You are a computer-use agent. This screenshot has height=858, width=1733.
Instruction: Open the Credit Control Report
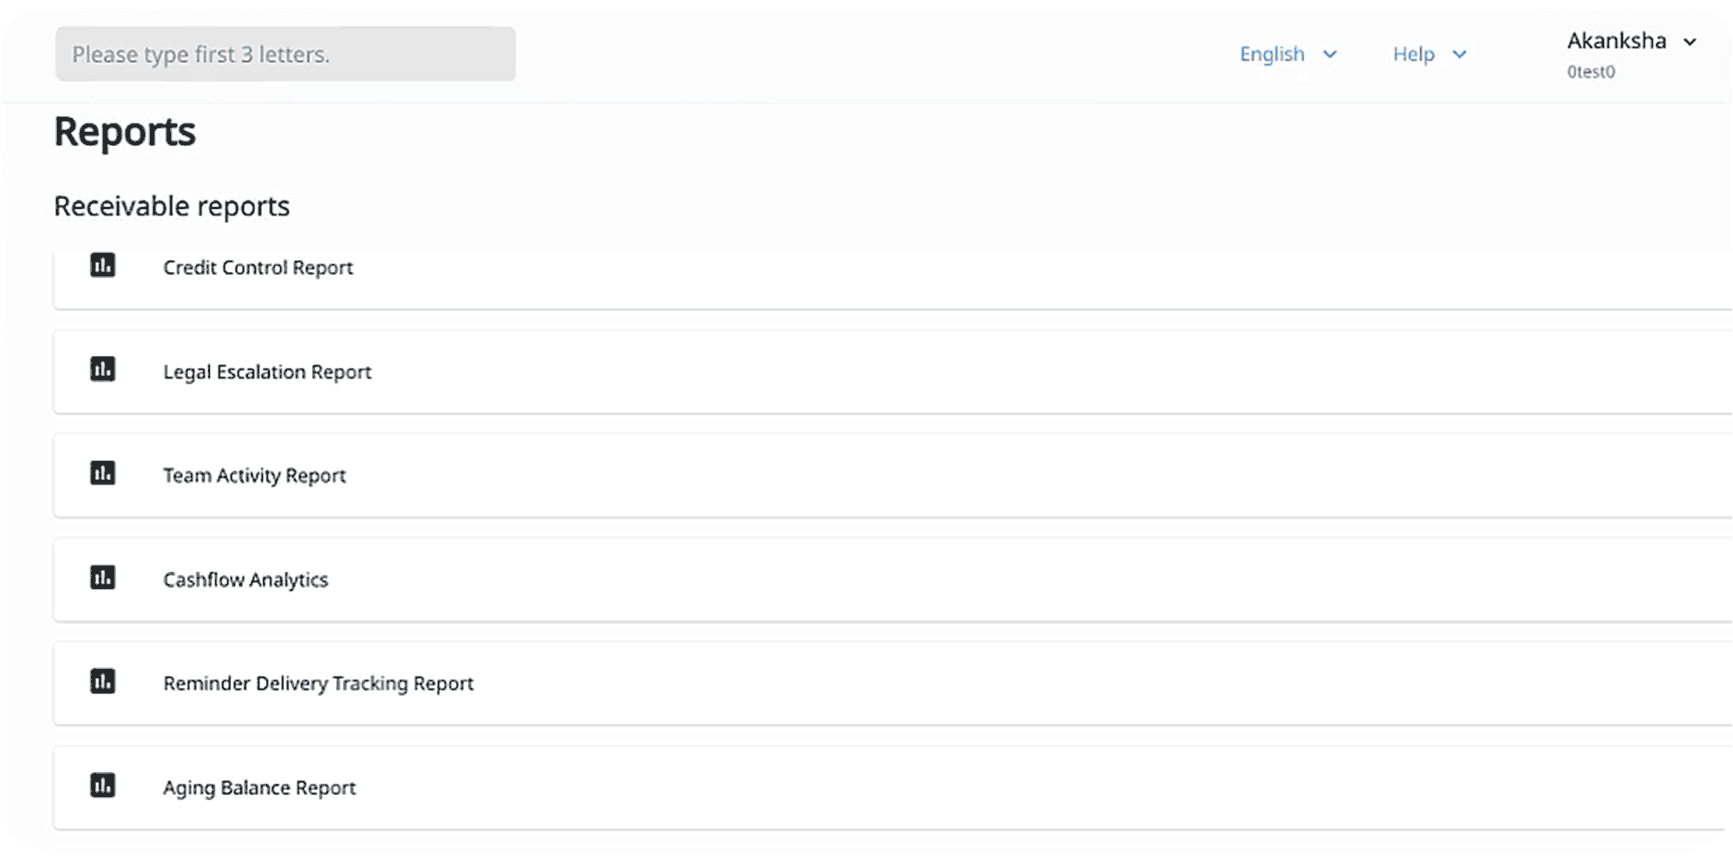(258, 268)
